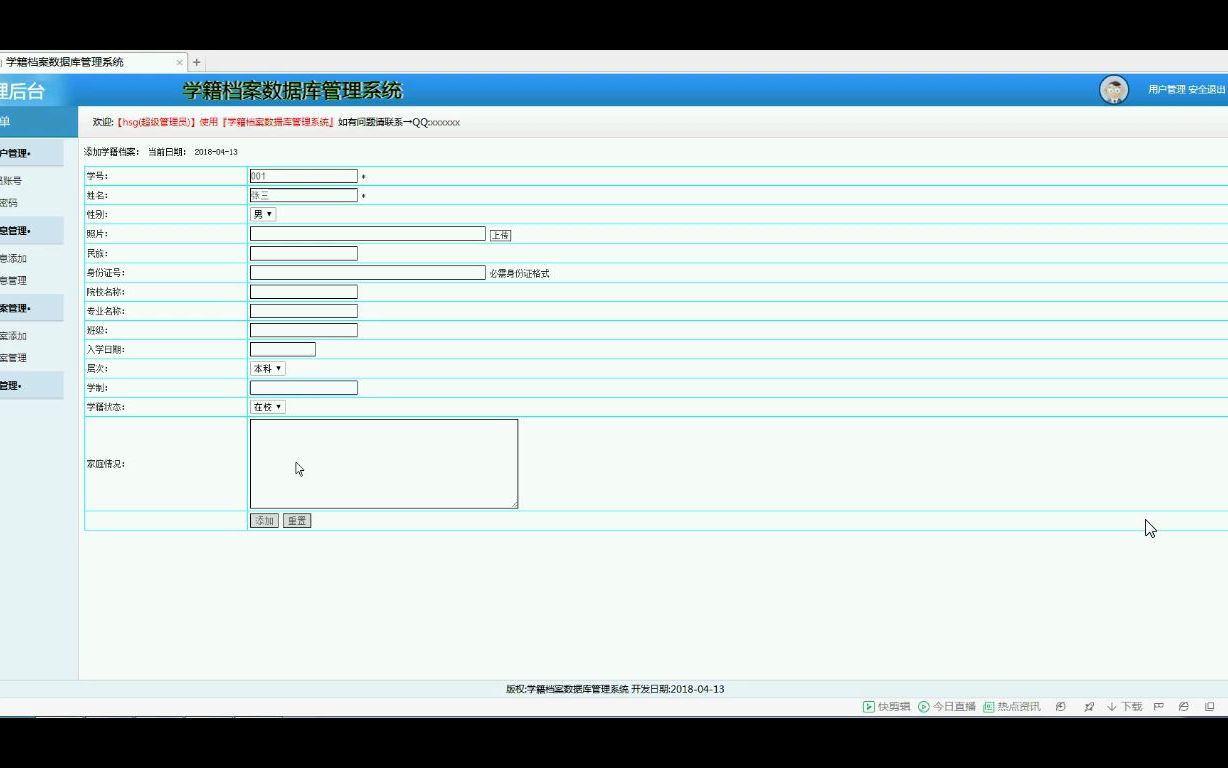Select the 学籍档案数据库管理系统 browser tab
The image size is (1228, 768).
[x=90, y=61]
